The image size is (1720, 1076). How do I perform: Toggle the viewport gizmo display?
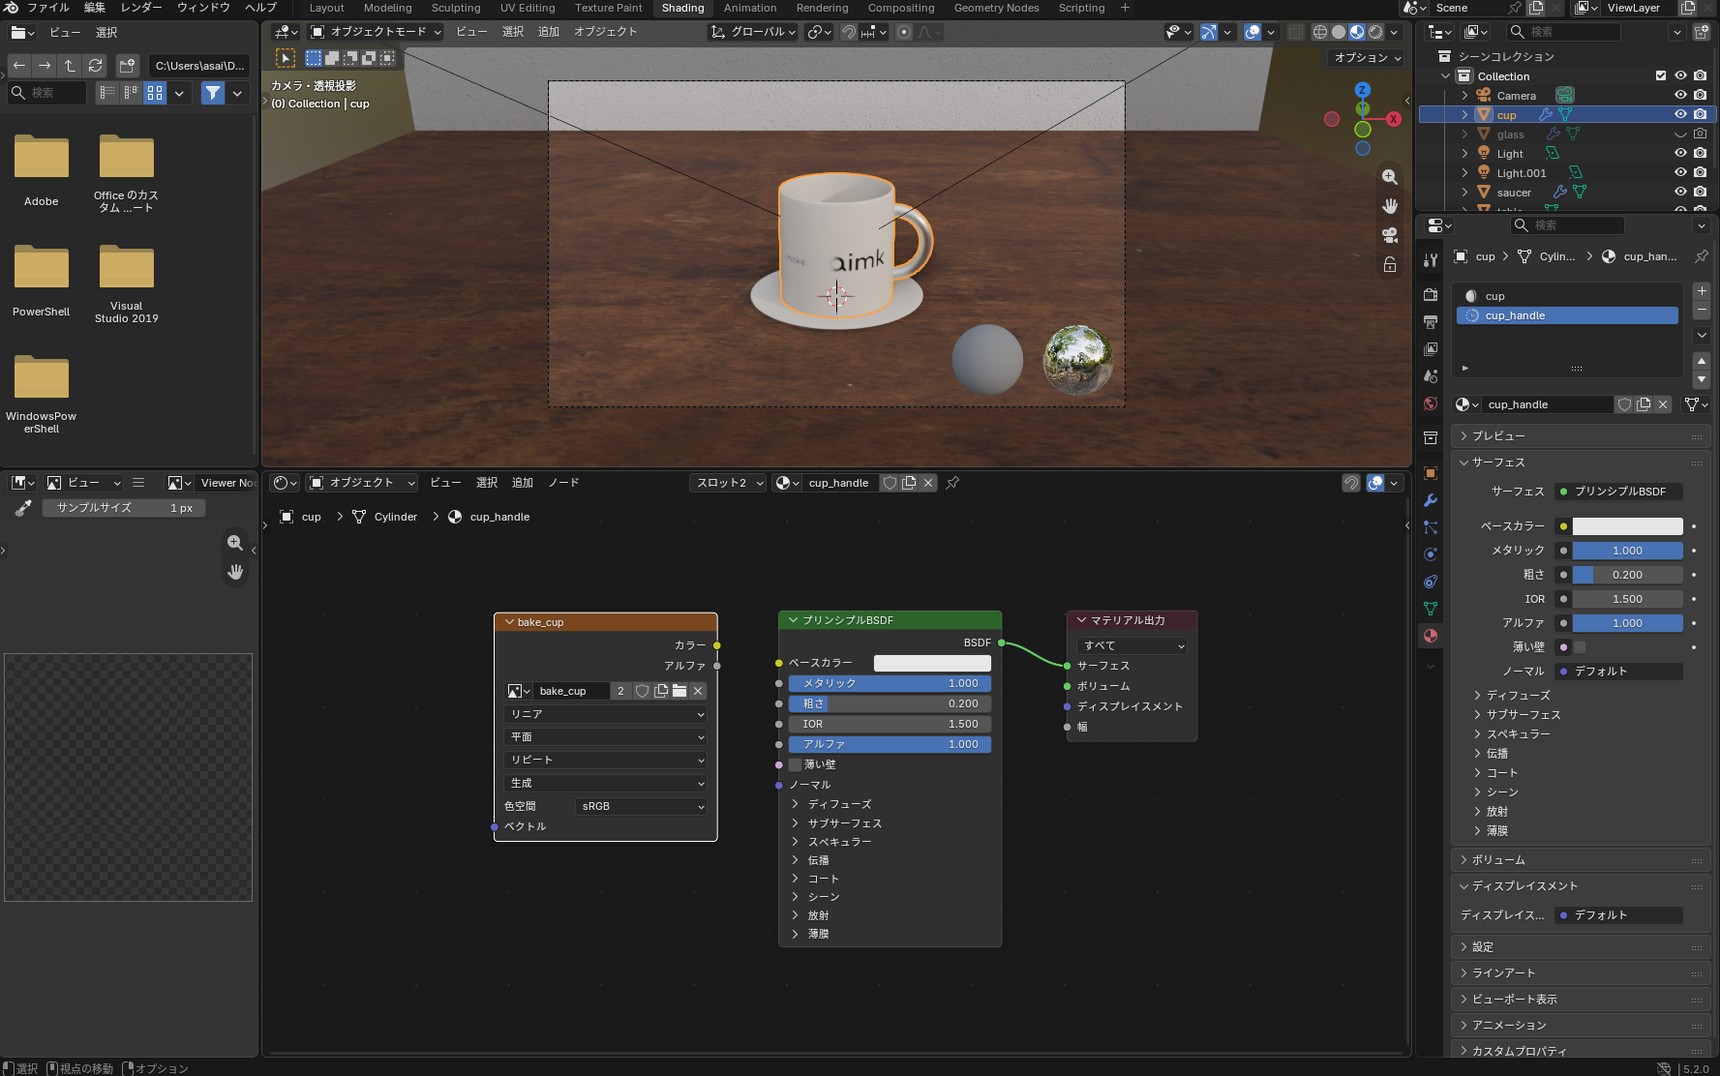pos(1209,32)
